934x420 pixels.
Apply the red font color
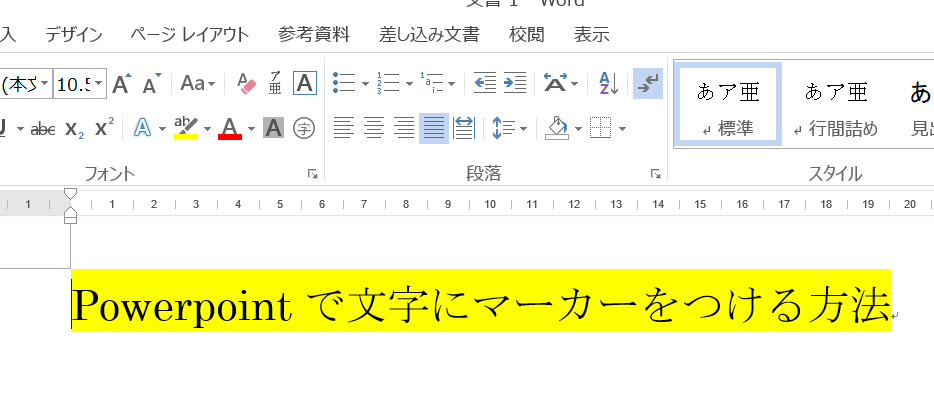coord(231,128)
